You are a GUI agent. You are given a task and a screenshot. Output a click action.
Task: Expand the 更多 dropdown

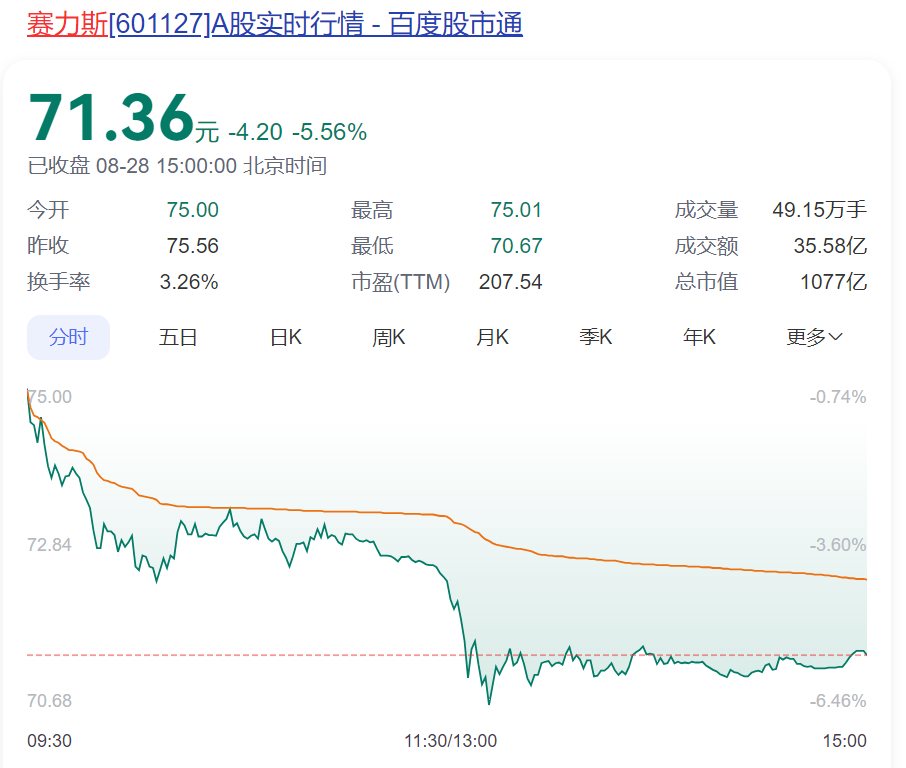814,337
